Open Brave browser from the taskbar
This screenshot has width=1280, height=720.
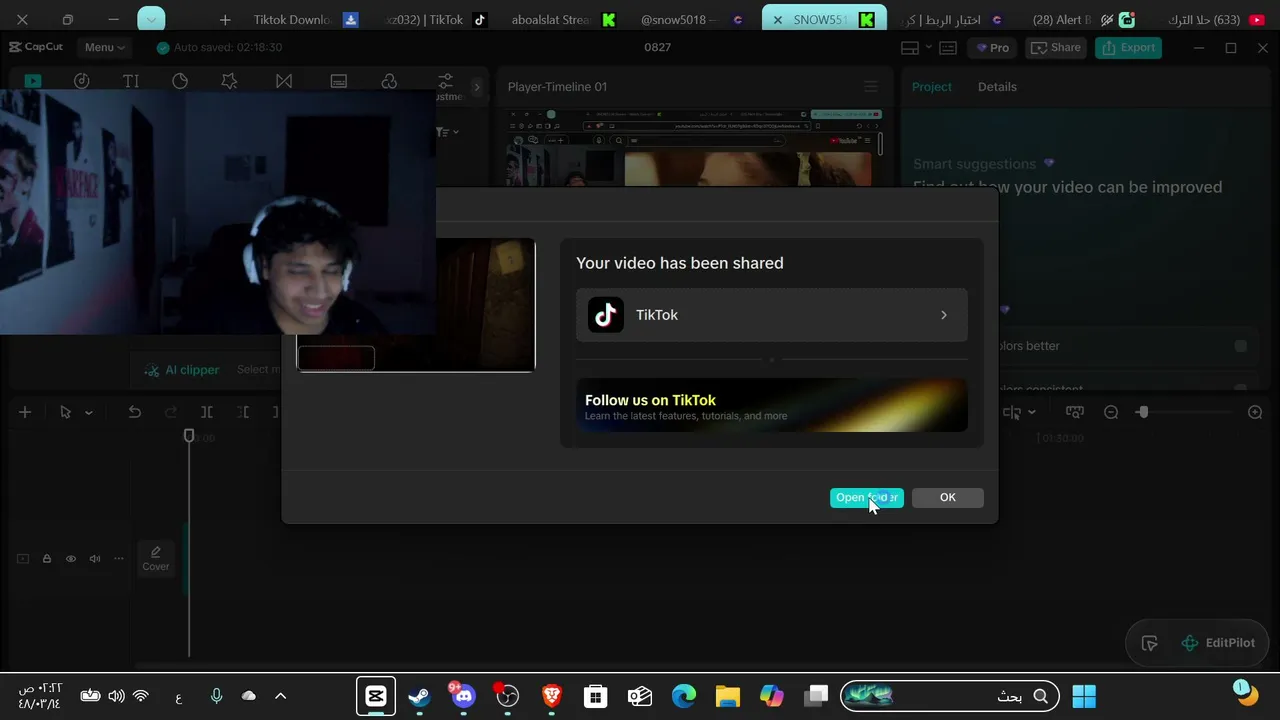point(551,696)
